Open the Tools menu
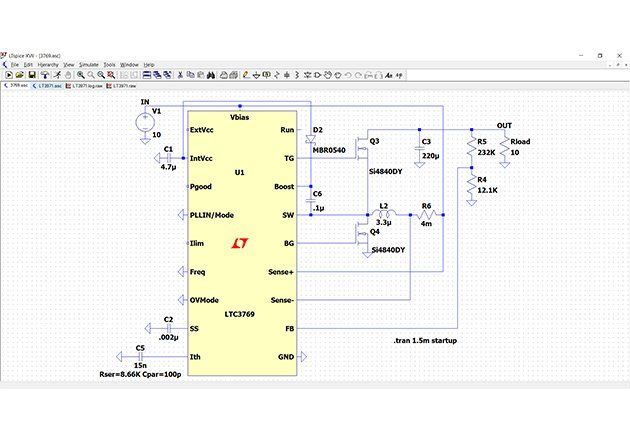The width and height of the screenshot is (630, 440). (x=109, y=64)
